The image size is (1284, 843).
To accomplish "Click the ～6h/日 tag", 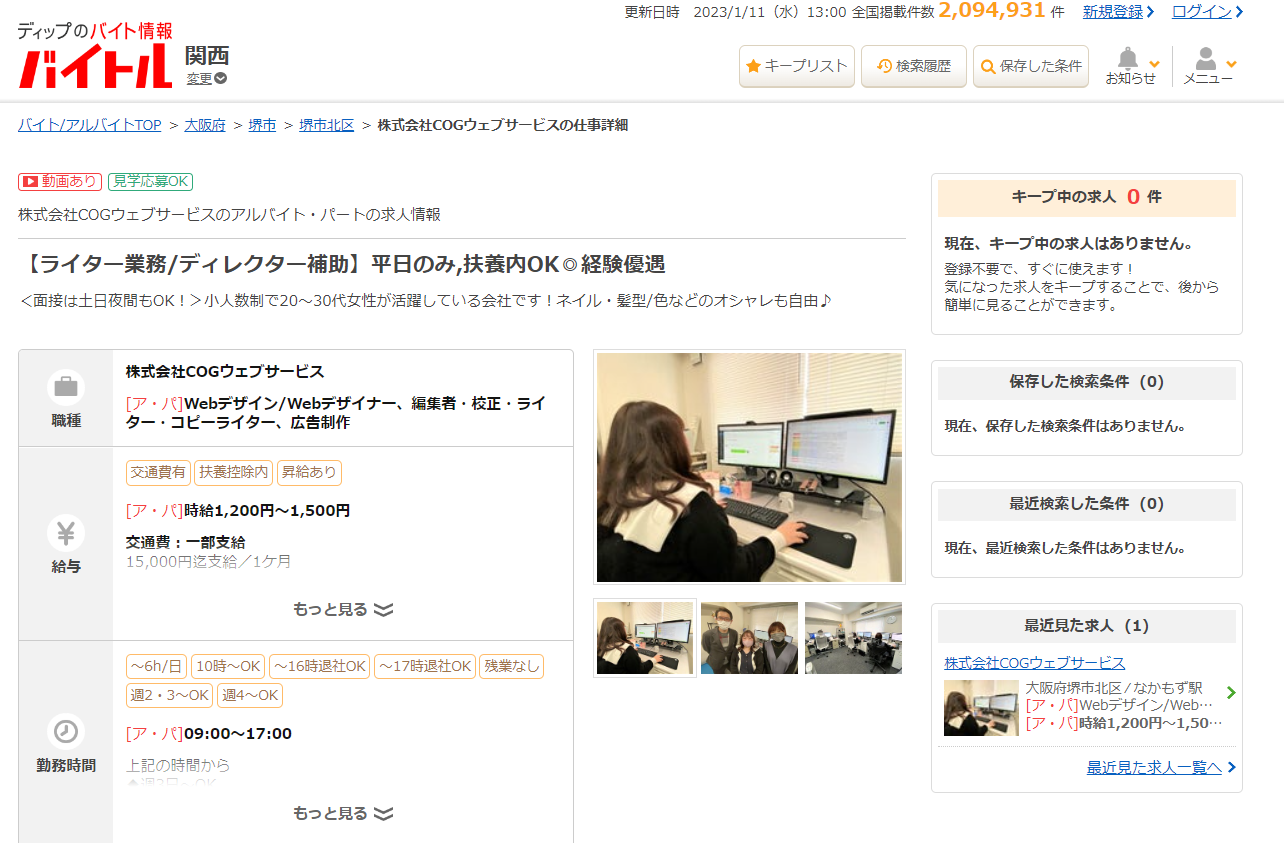I will click(x=156, y=666).
